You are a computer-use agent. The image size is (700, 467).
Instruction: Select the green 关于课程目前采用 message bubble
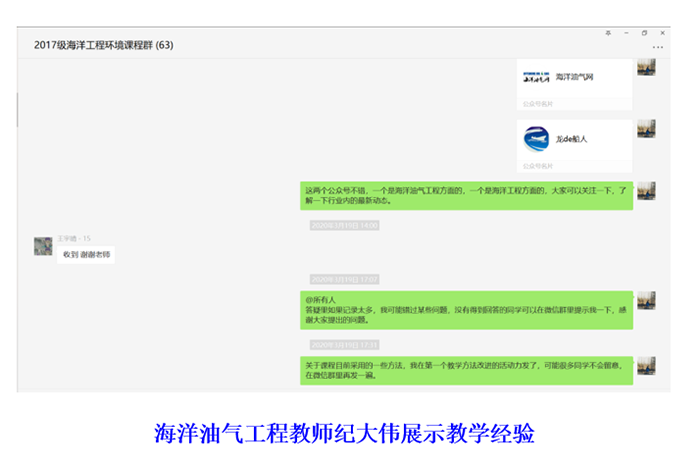point(467,371)
